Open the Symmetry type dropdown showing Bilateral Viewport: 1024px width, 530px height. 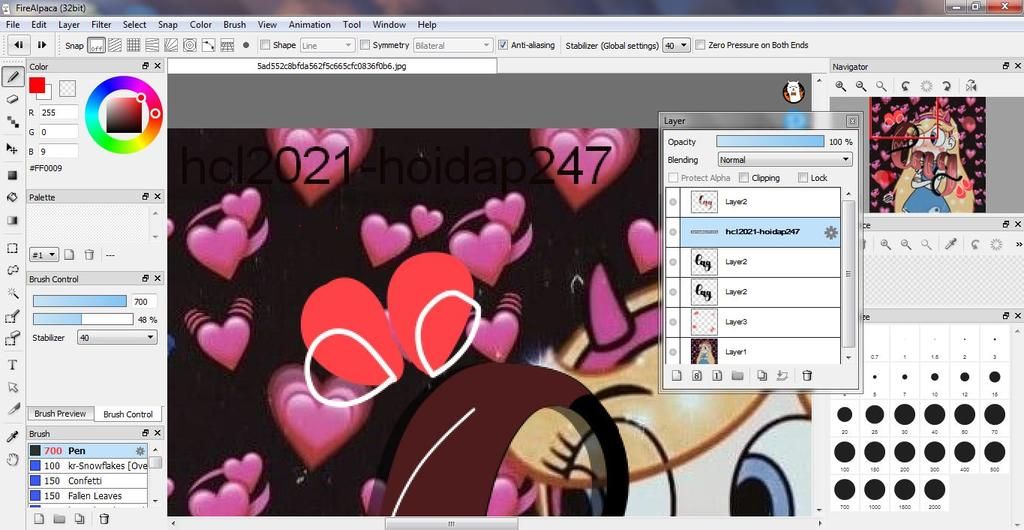pyautogui.click(x=453, y=46)
